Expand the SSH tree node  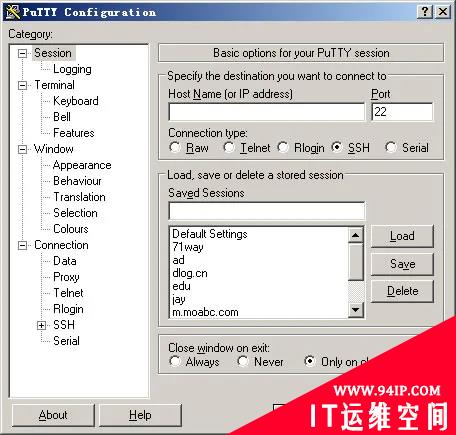[x=41, y=325]
